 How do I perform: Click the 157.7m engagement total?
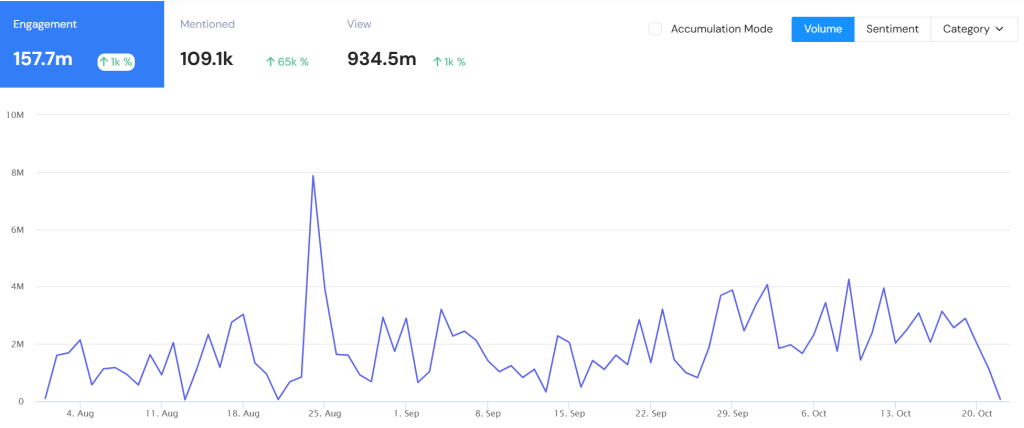point(43,59)
